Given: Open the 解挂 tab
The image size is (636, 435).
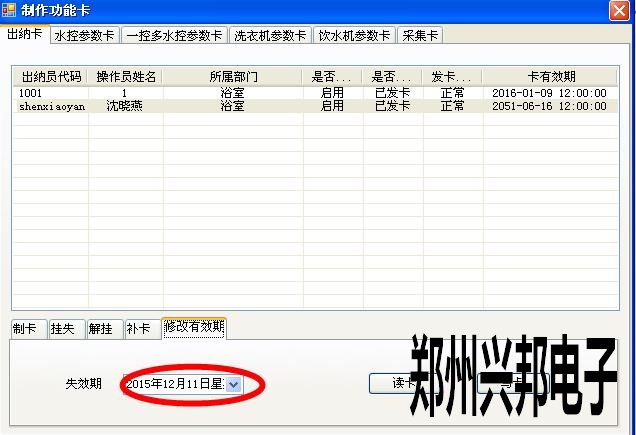Looking at the screenshot, I should click(x=105, y=329).
